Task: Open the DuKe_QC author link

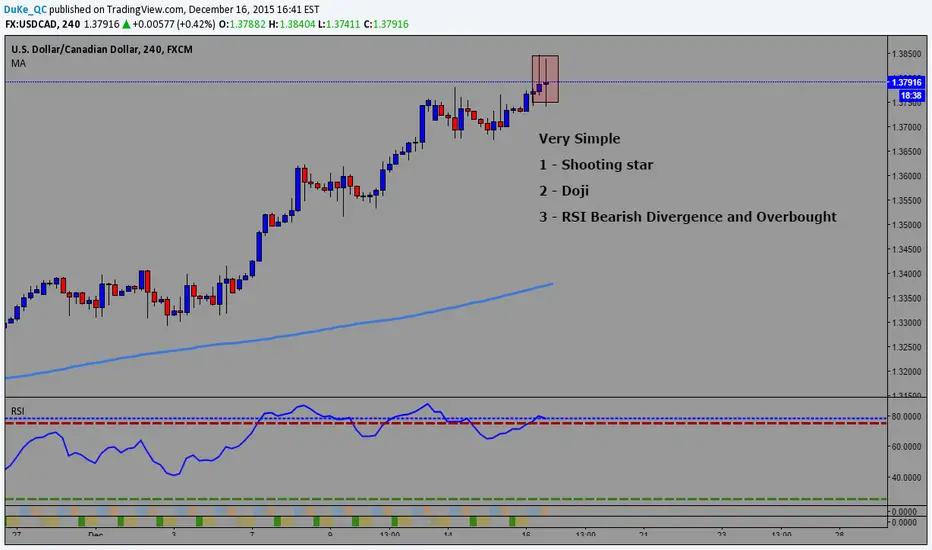Action: coord(24,10)
